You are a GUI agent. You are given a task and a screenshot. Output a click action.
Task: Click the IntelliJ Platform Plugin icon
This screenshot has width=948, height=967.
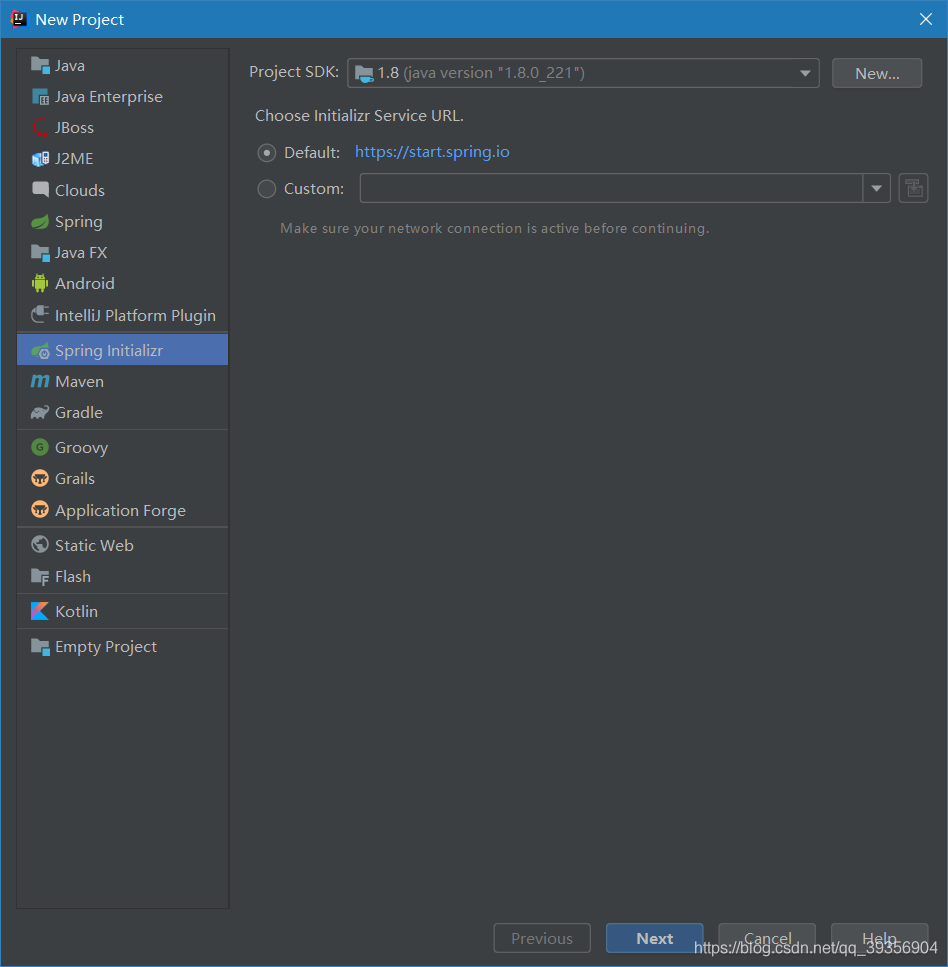(40, 315)
